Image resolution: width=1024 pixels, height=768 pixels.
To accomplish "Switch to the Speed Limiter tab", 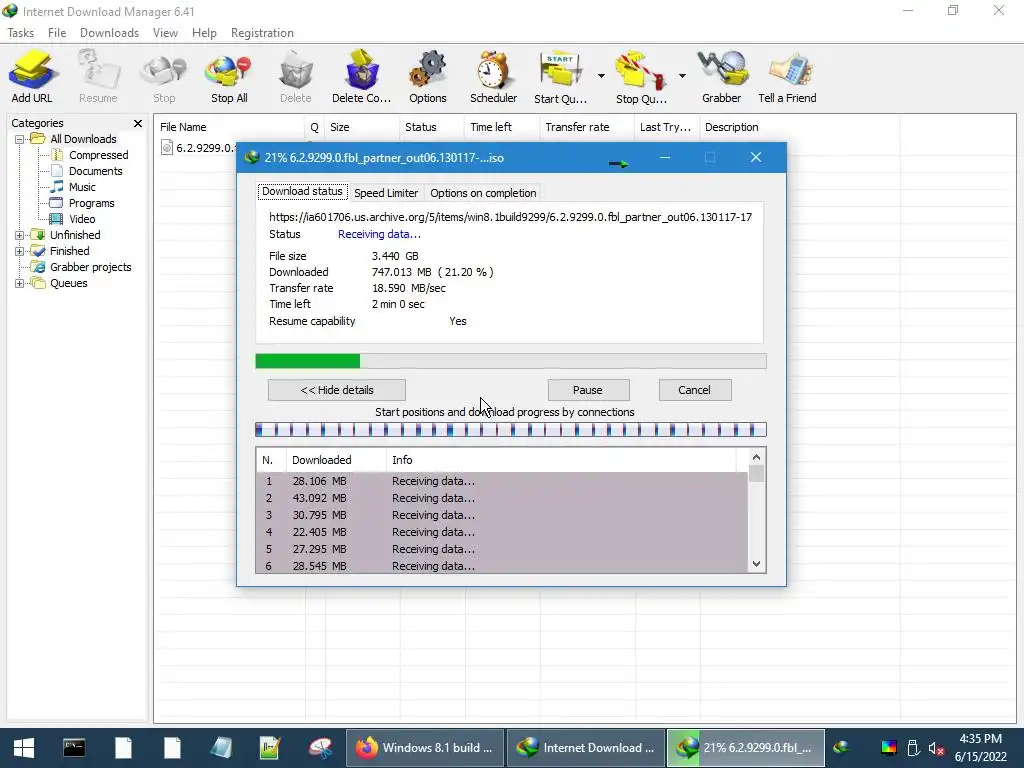I will pos(386,193).
